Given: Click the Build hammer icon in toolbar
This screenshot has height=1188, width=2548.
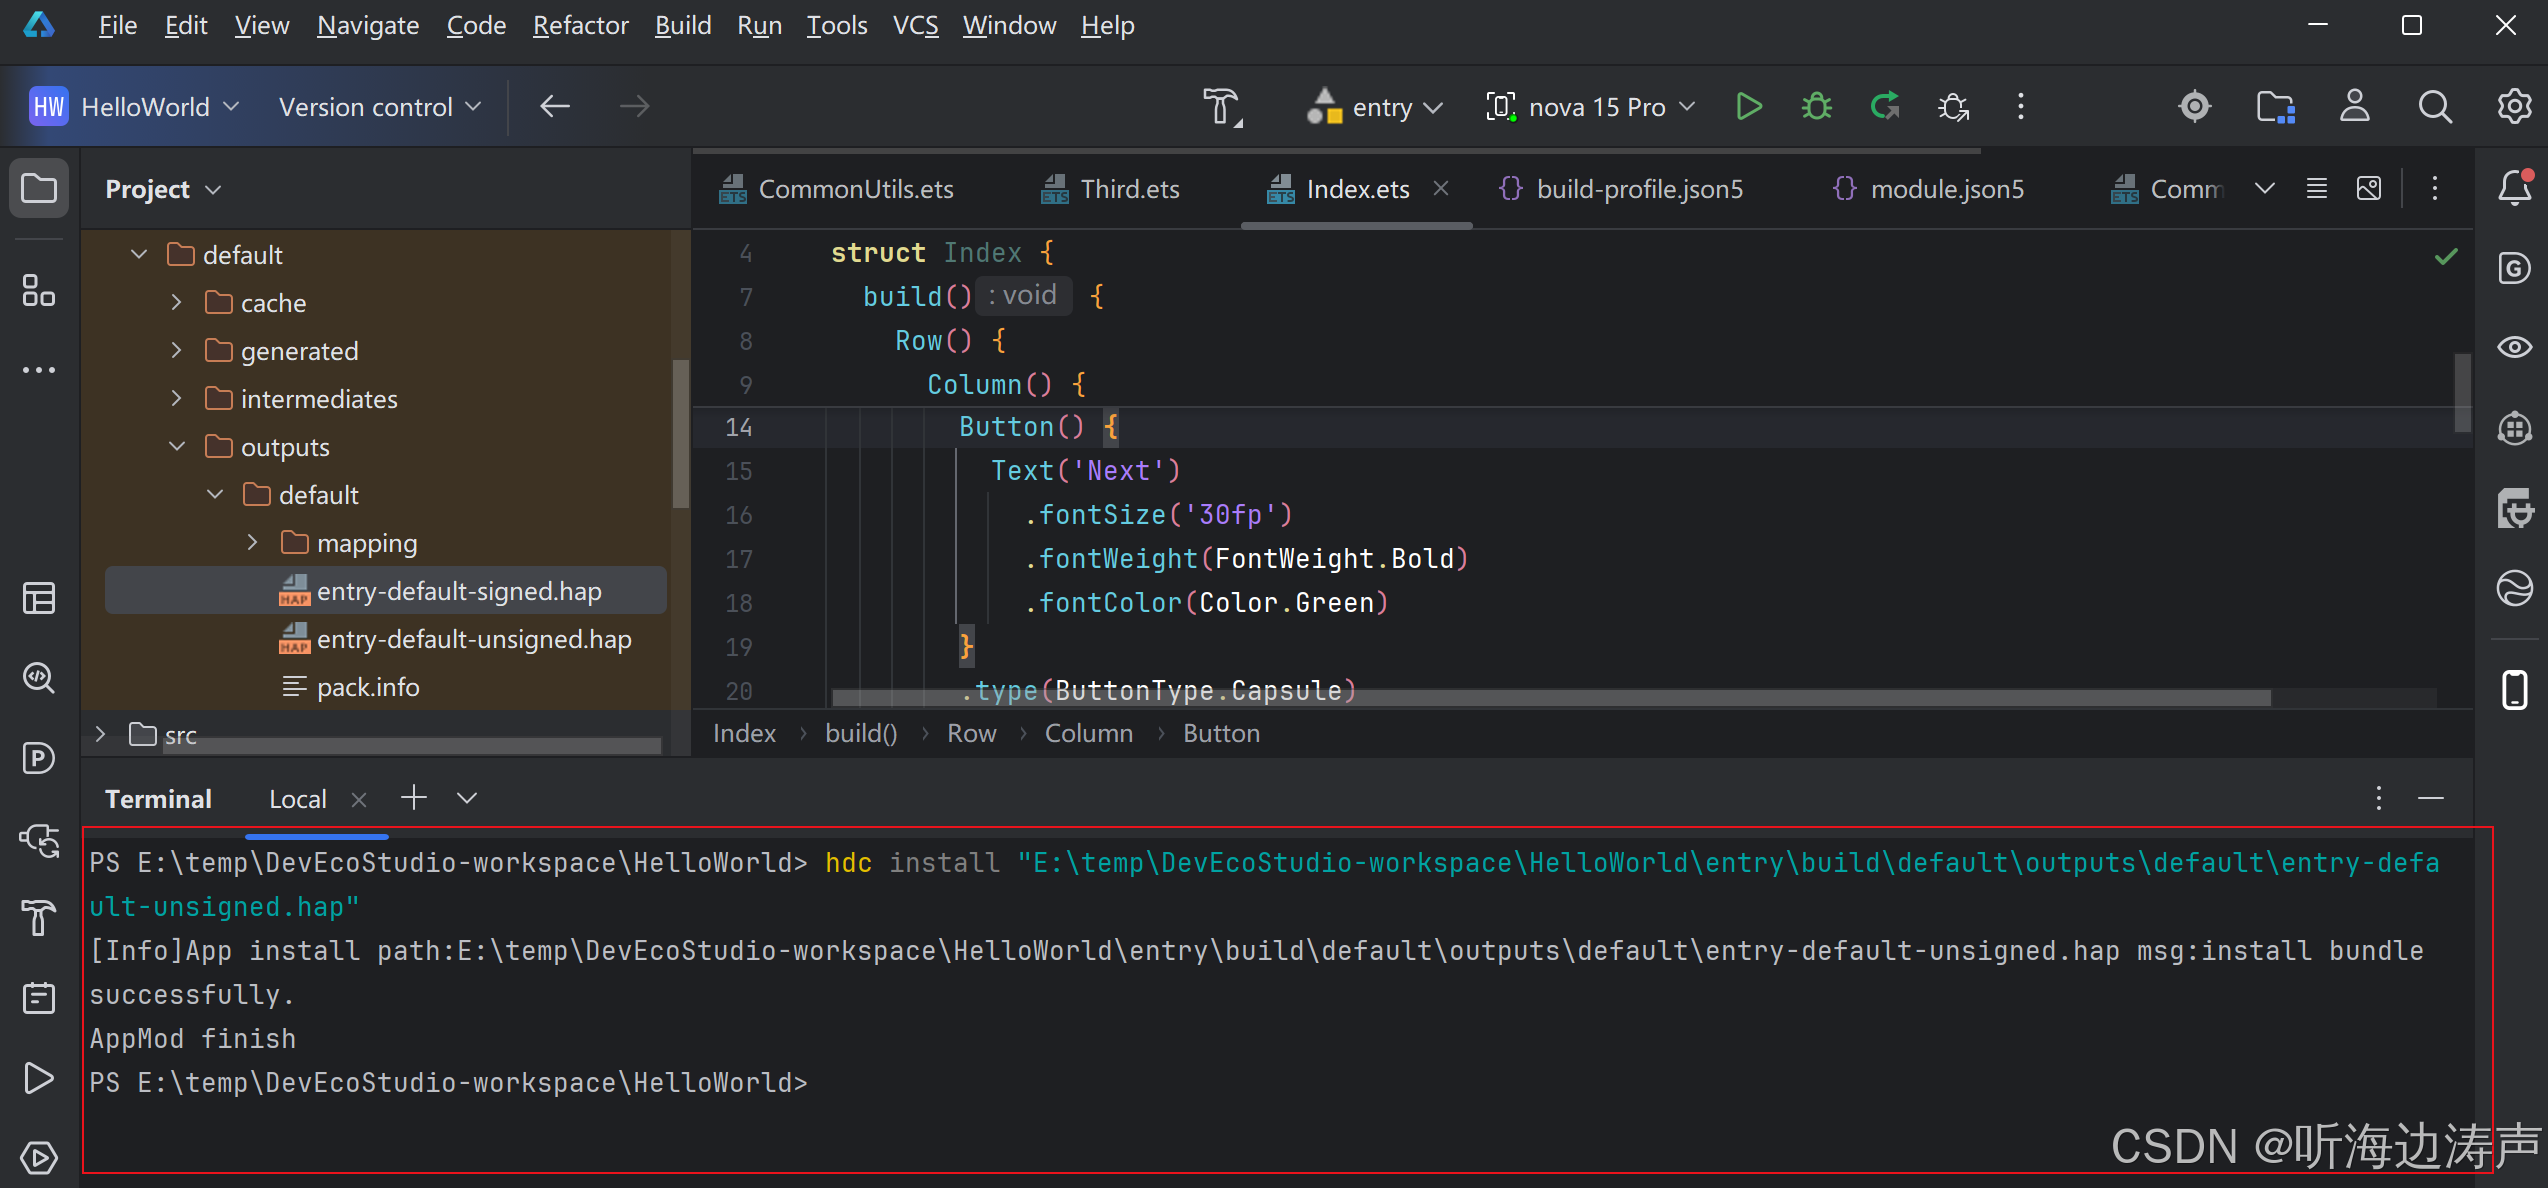Looking at the screenshot, I should (x=1222, y=106).
